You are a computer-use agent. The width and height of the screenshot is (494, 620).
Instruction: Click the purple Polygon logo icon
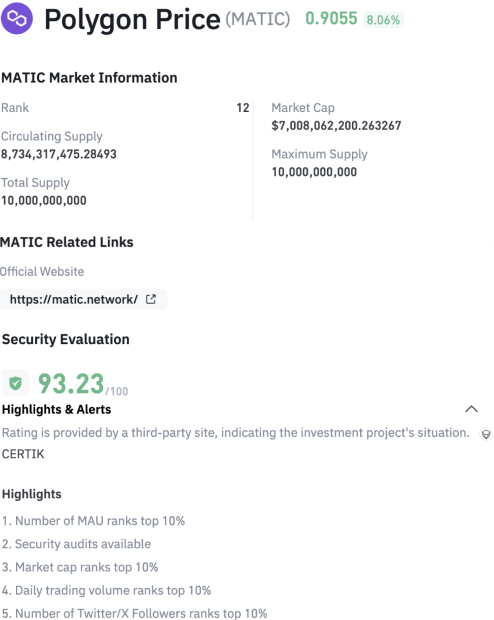[x=17, y=18]
